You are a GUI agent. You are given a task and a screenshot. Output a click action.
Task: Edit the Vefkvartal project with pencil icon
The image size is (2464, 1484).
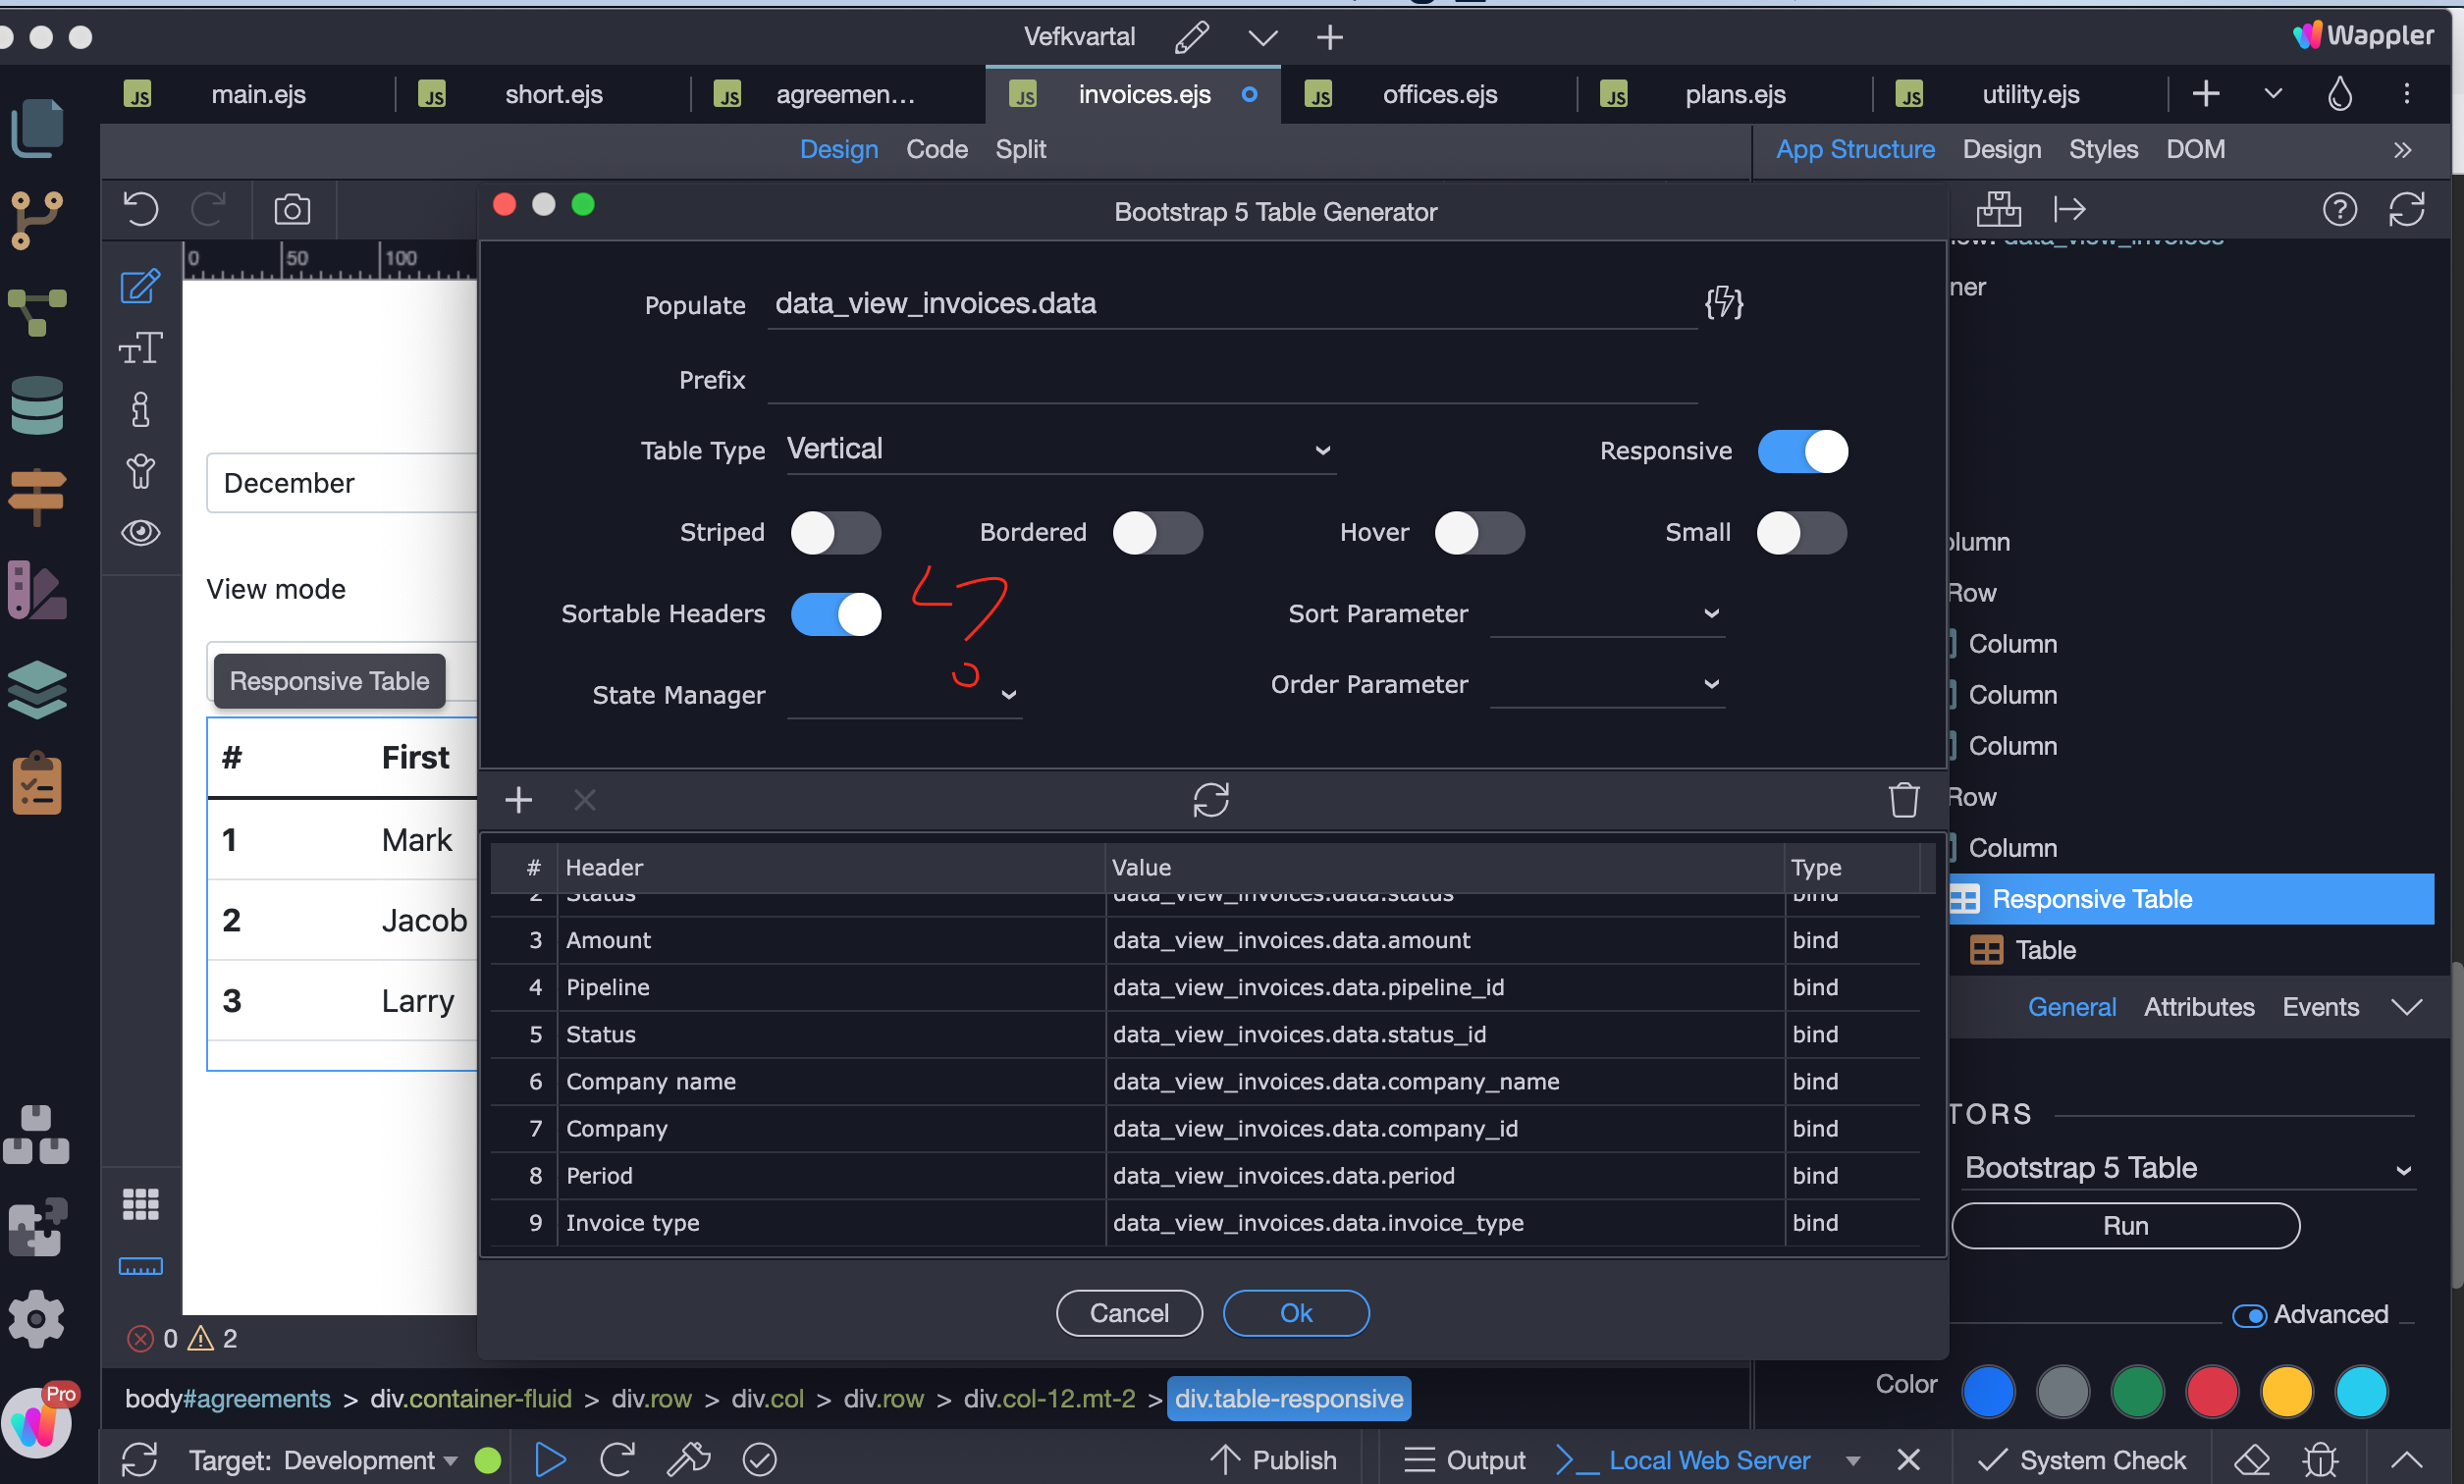[1192, 38]
